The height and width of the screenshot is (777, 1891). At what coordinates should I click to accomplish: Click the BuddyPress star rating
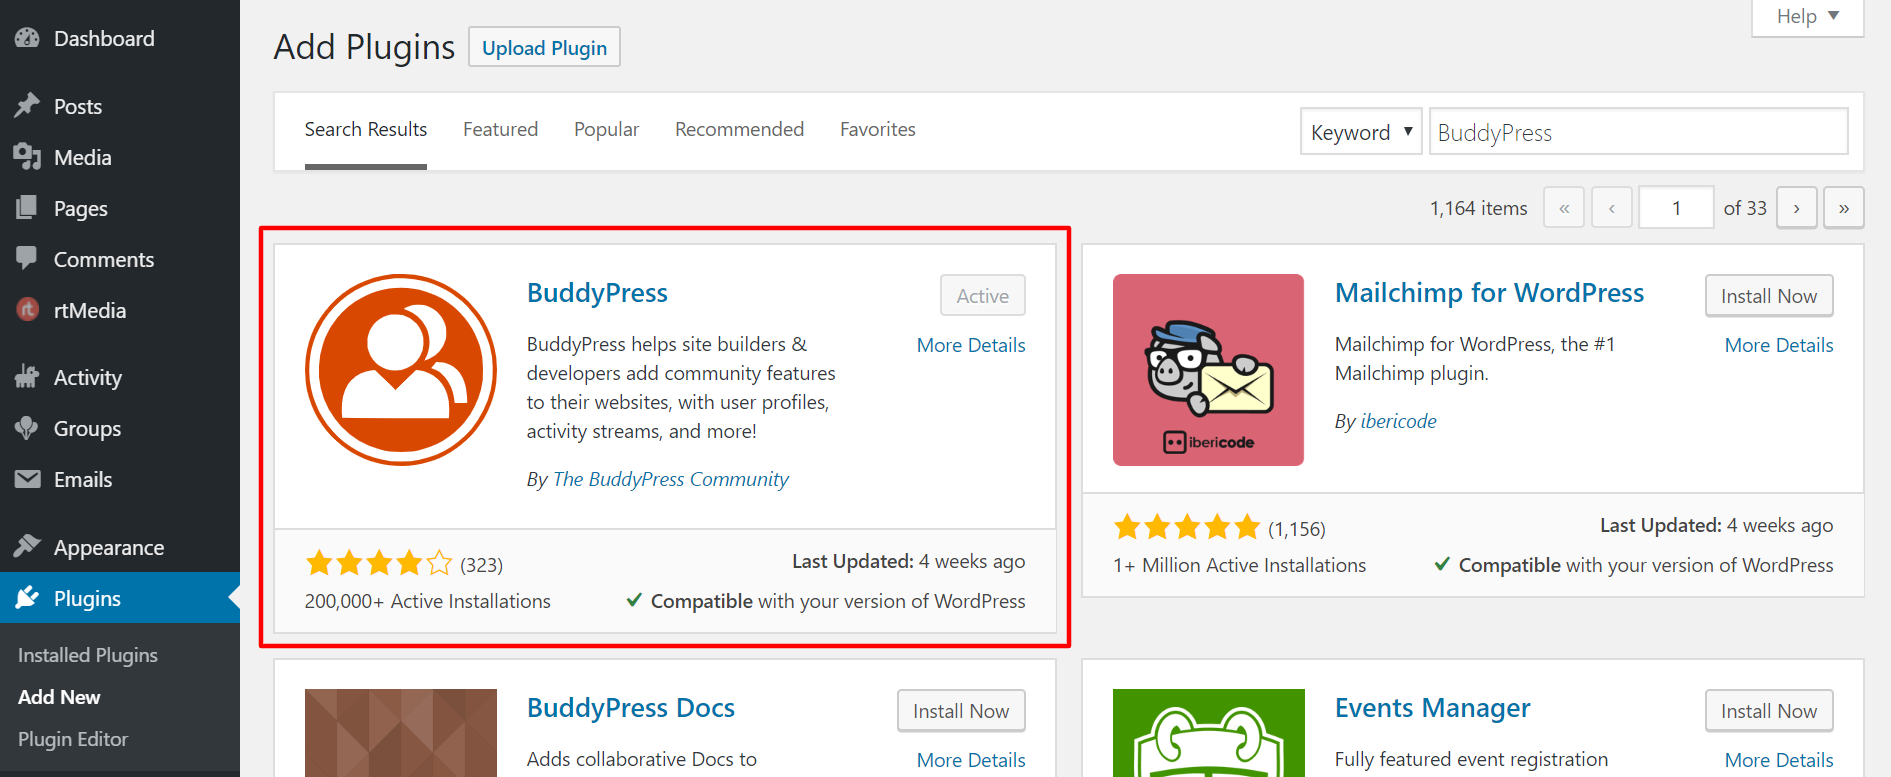[379, 563]
